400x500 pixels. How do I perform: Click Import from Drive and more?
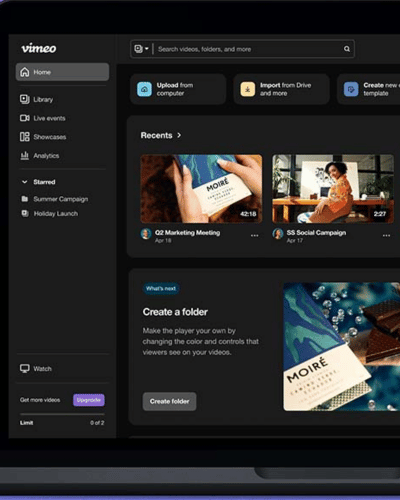(x=282, y=89)
